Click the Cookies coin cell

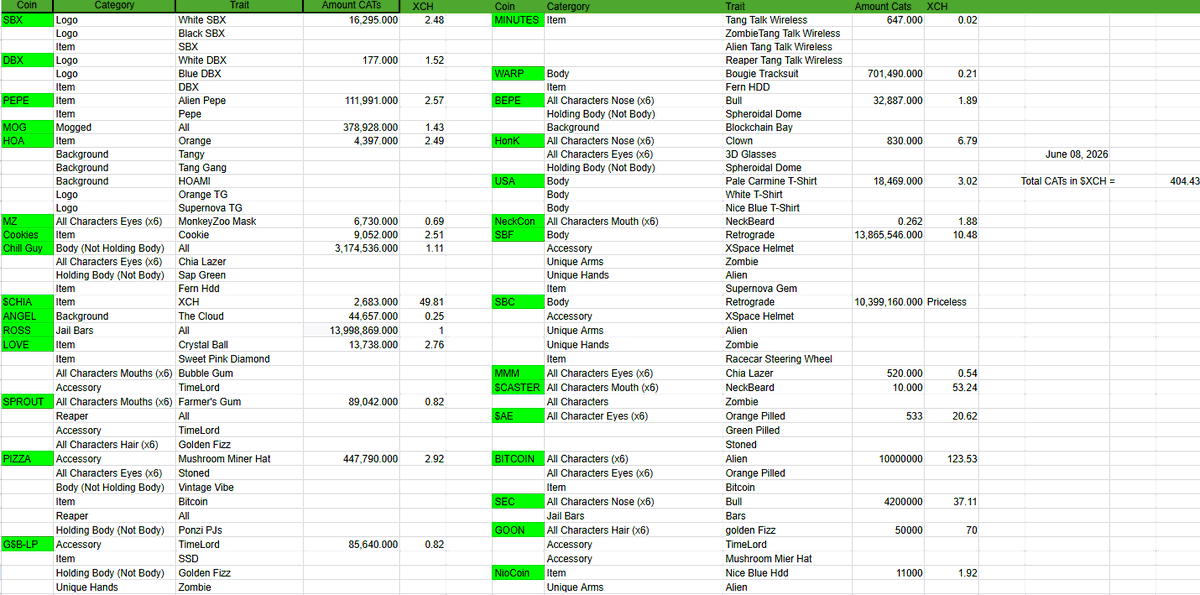tap(27, 235)
